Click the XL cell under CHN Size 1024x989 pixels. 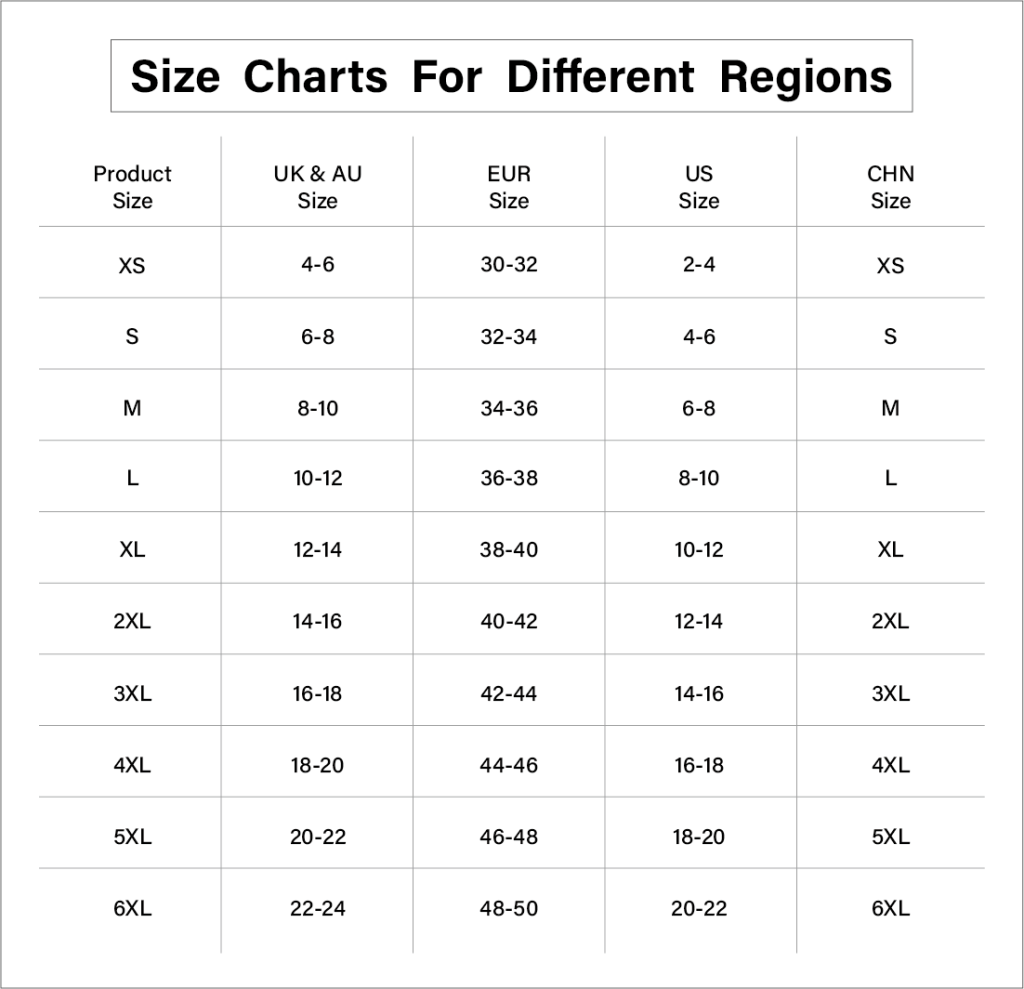(x=890, y=549)
